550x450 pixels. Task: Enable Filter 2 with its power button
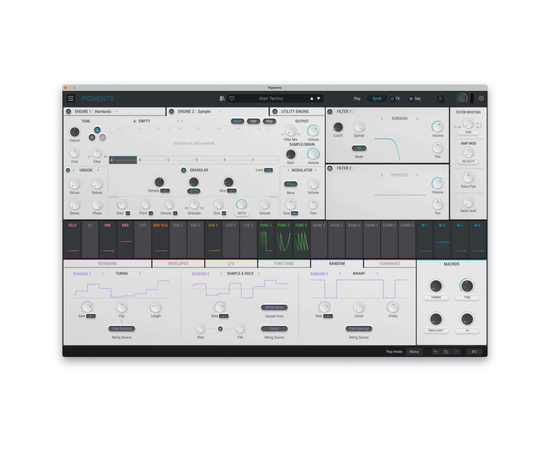(x=330, y=168)
